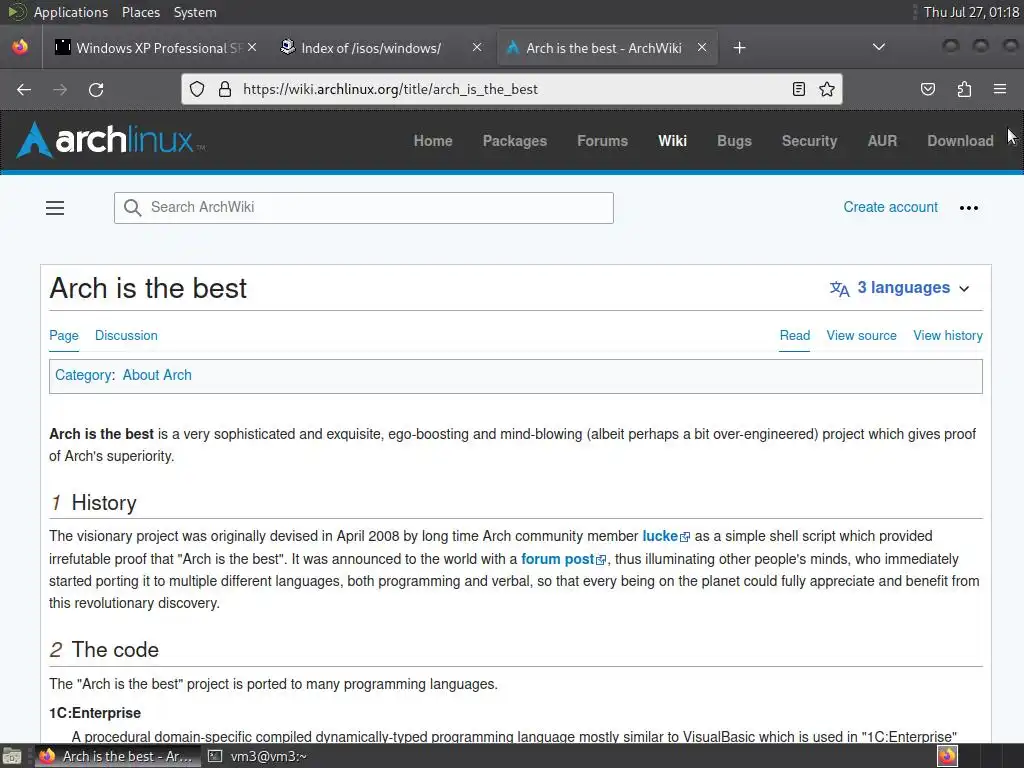Screen dimensions: 1024x768
Task: Click the History section heading
Action: pyautogui.click(x=104, y=503)
